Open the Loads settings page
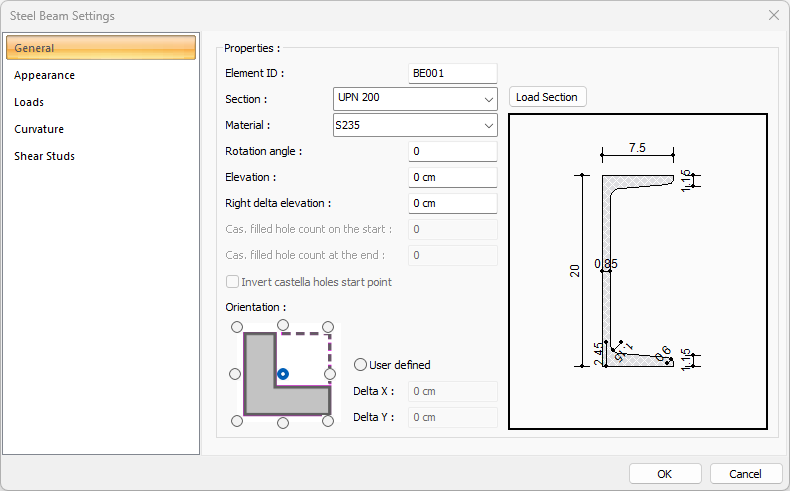 pyautogui.click(x=29, y=102)
